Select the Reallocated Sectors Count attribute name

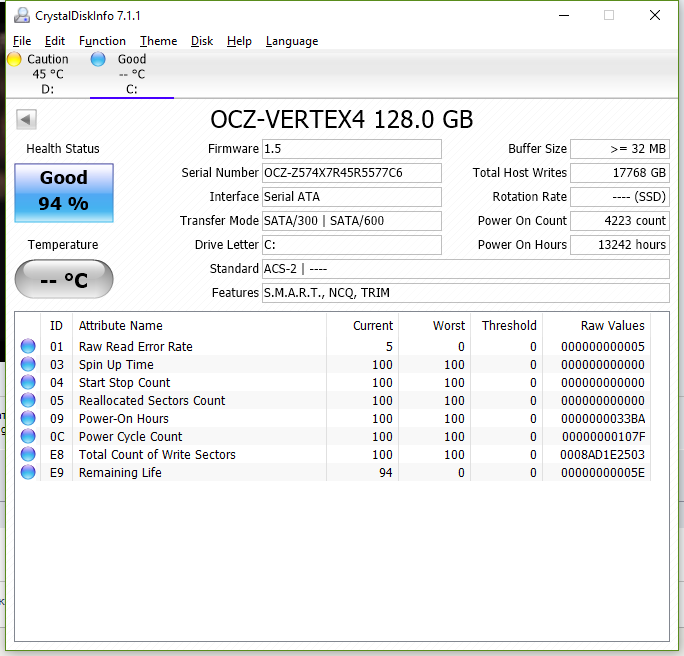(x=152, y=400)
